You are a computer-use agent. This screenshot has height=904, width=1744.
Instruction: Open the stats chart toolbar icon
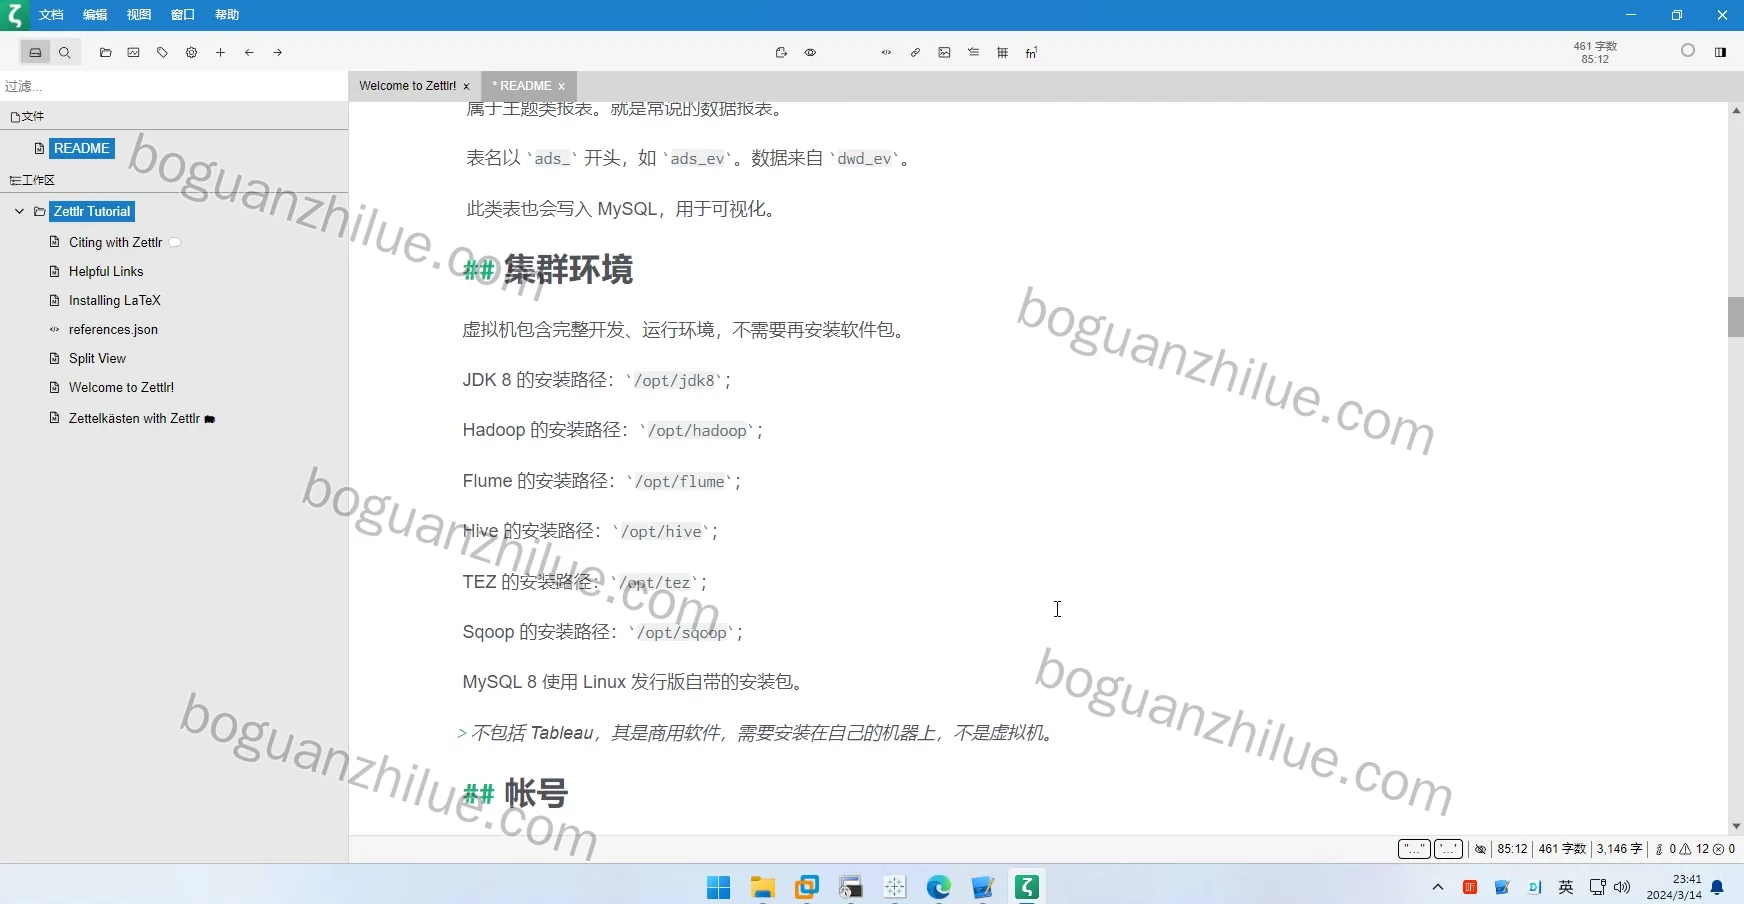click(x=134, y=53)
